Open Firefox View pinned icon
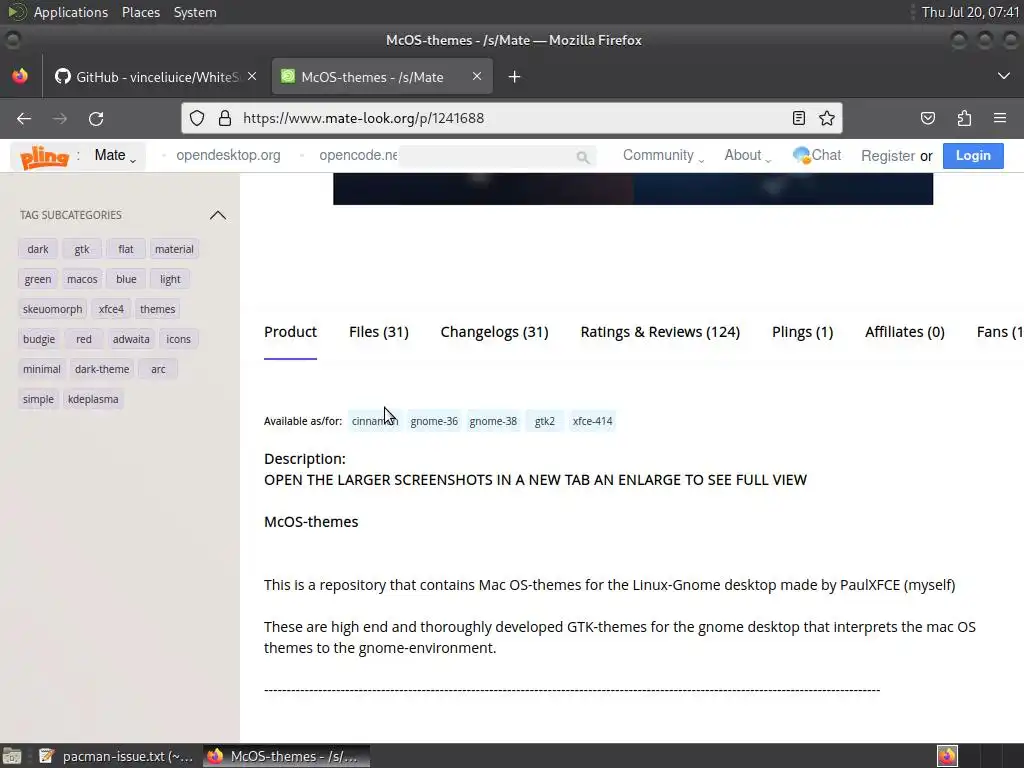 coord(20,76)
